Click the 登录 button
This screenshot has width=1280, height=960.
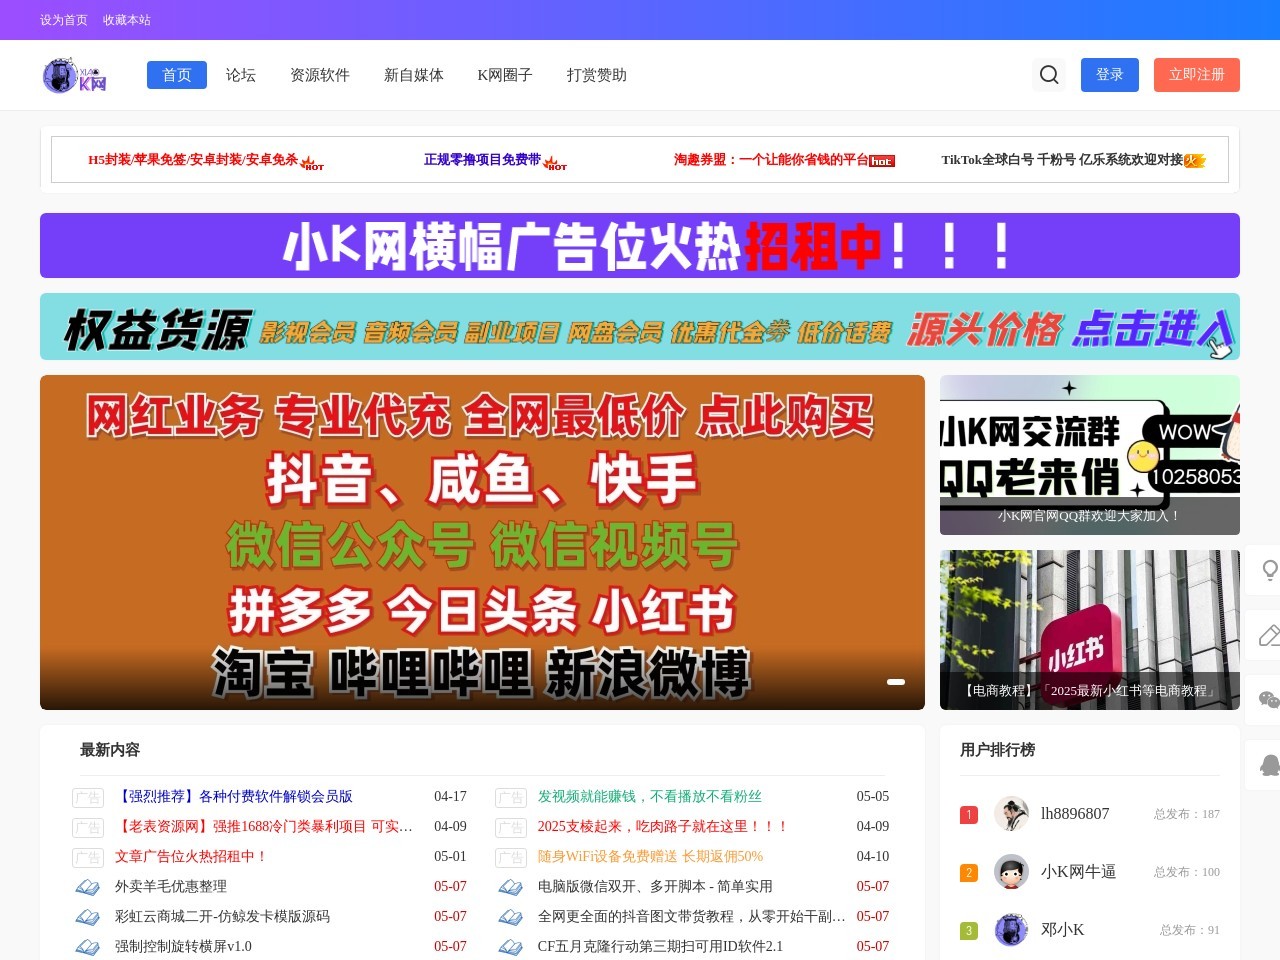pos(1110,75)
